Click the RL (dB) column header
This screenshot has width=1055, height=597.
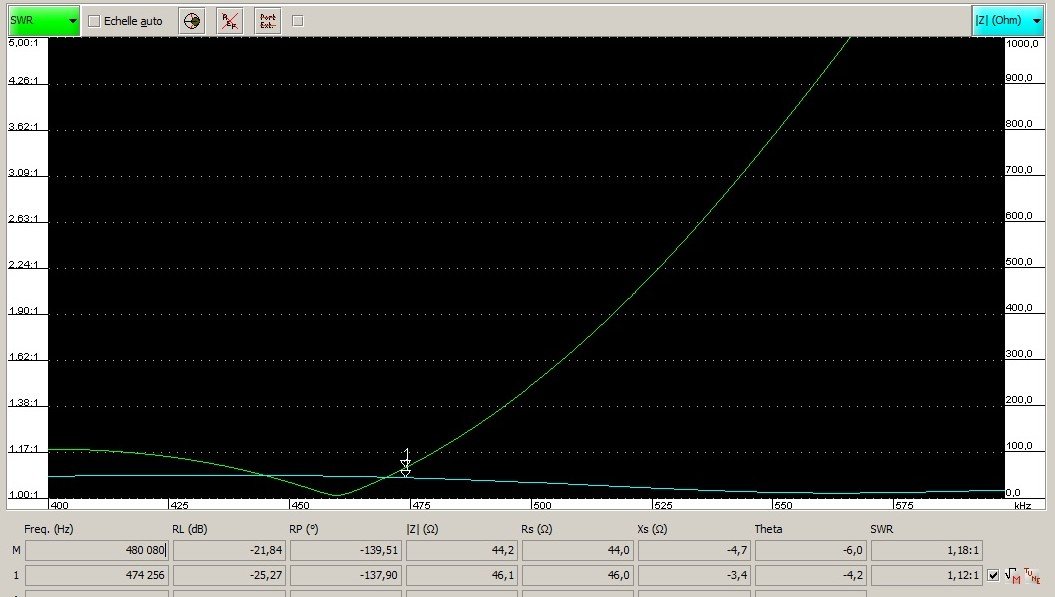tap(190, 530)
